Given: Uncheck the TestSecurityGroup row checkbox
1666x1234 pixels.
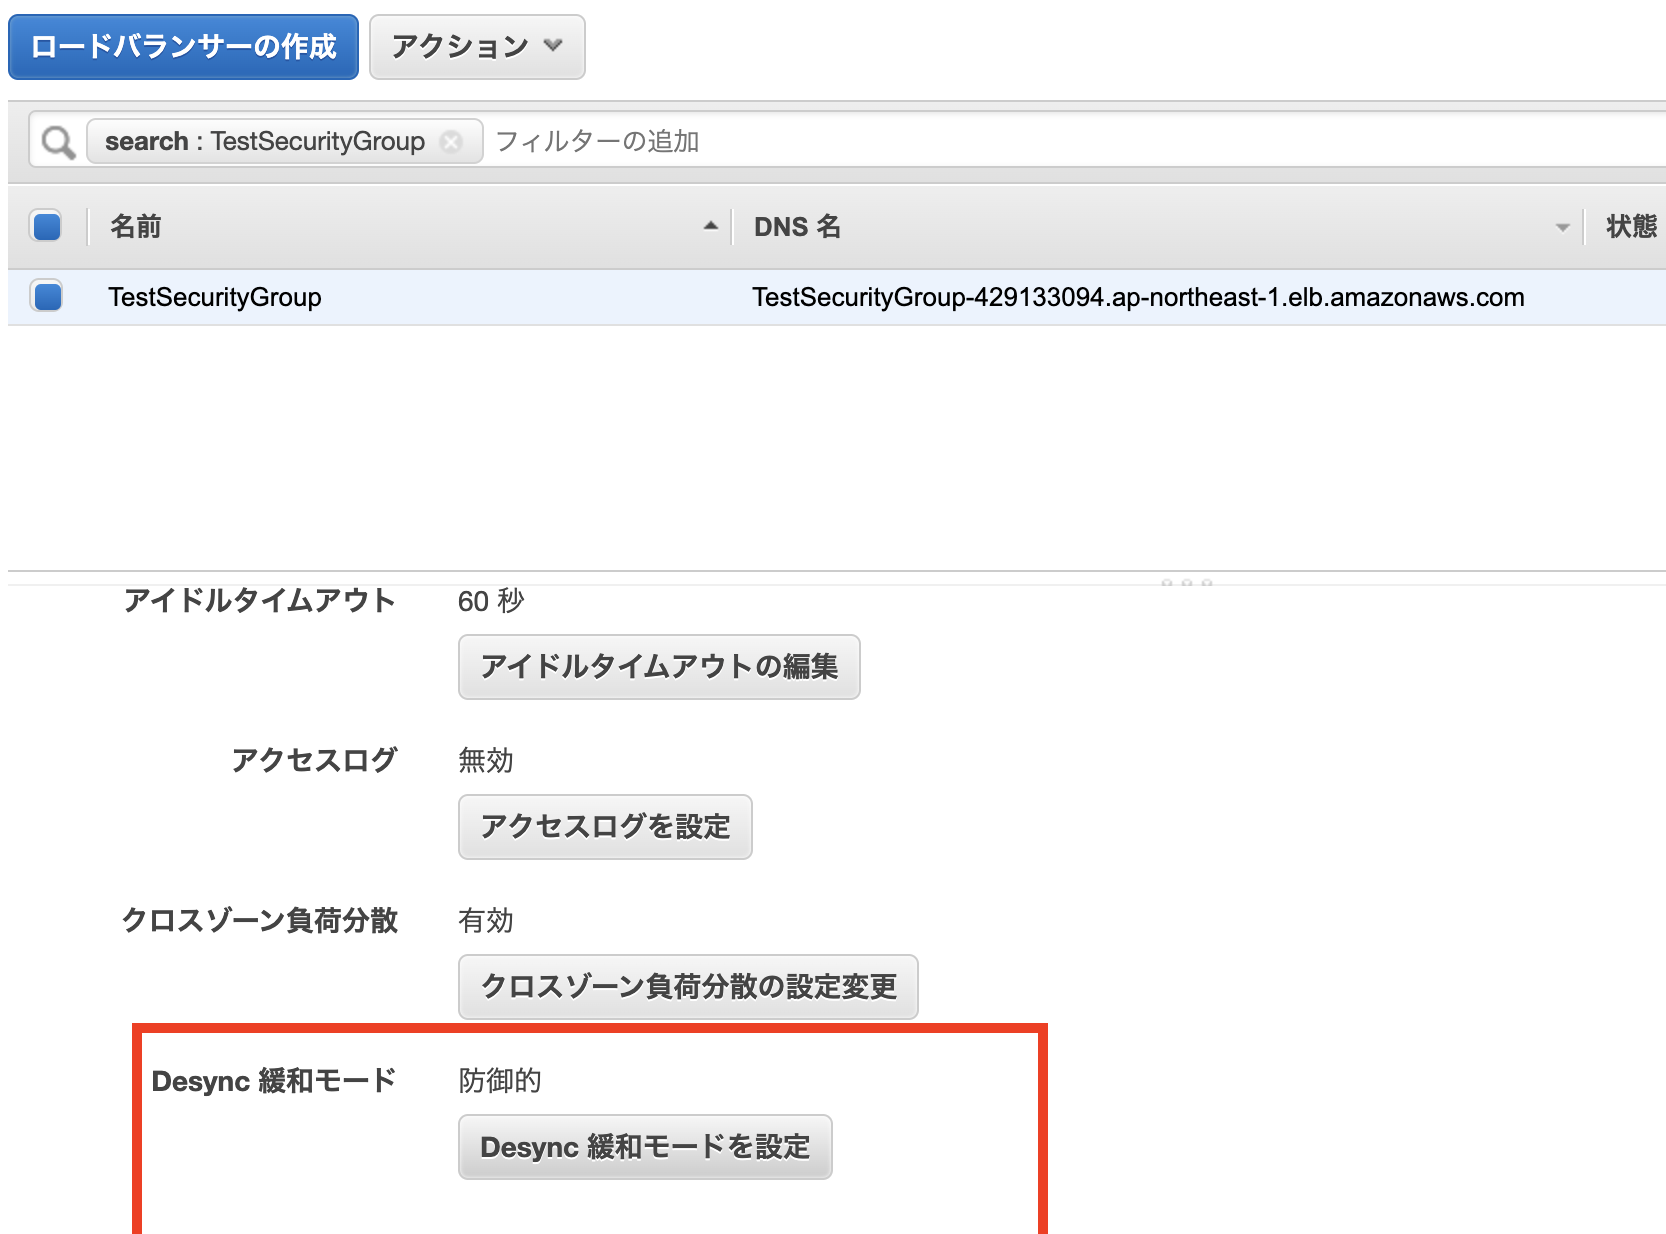Looking at the screenshot, I should click(x=45, y=297).
